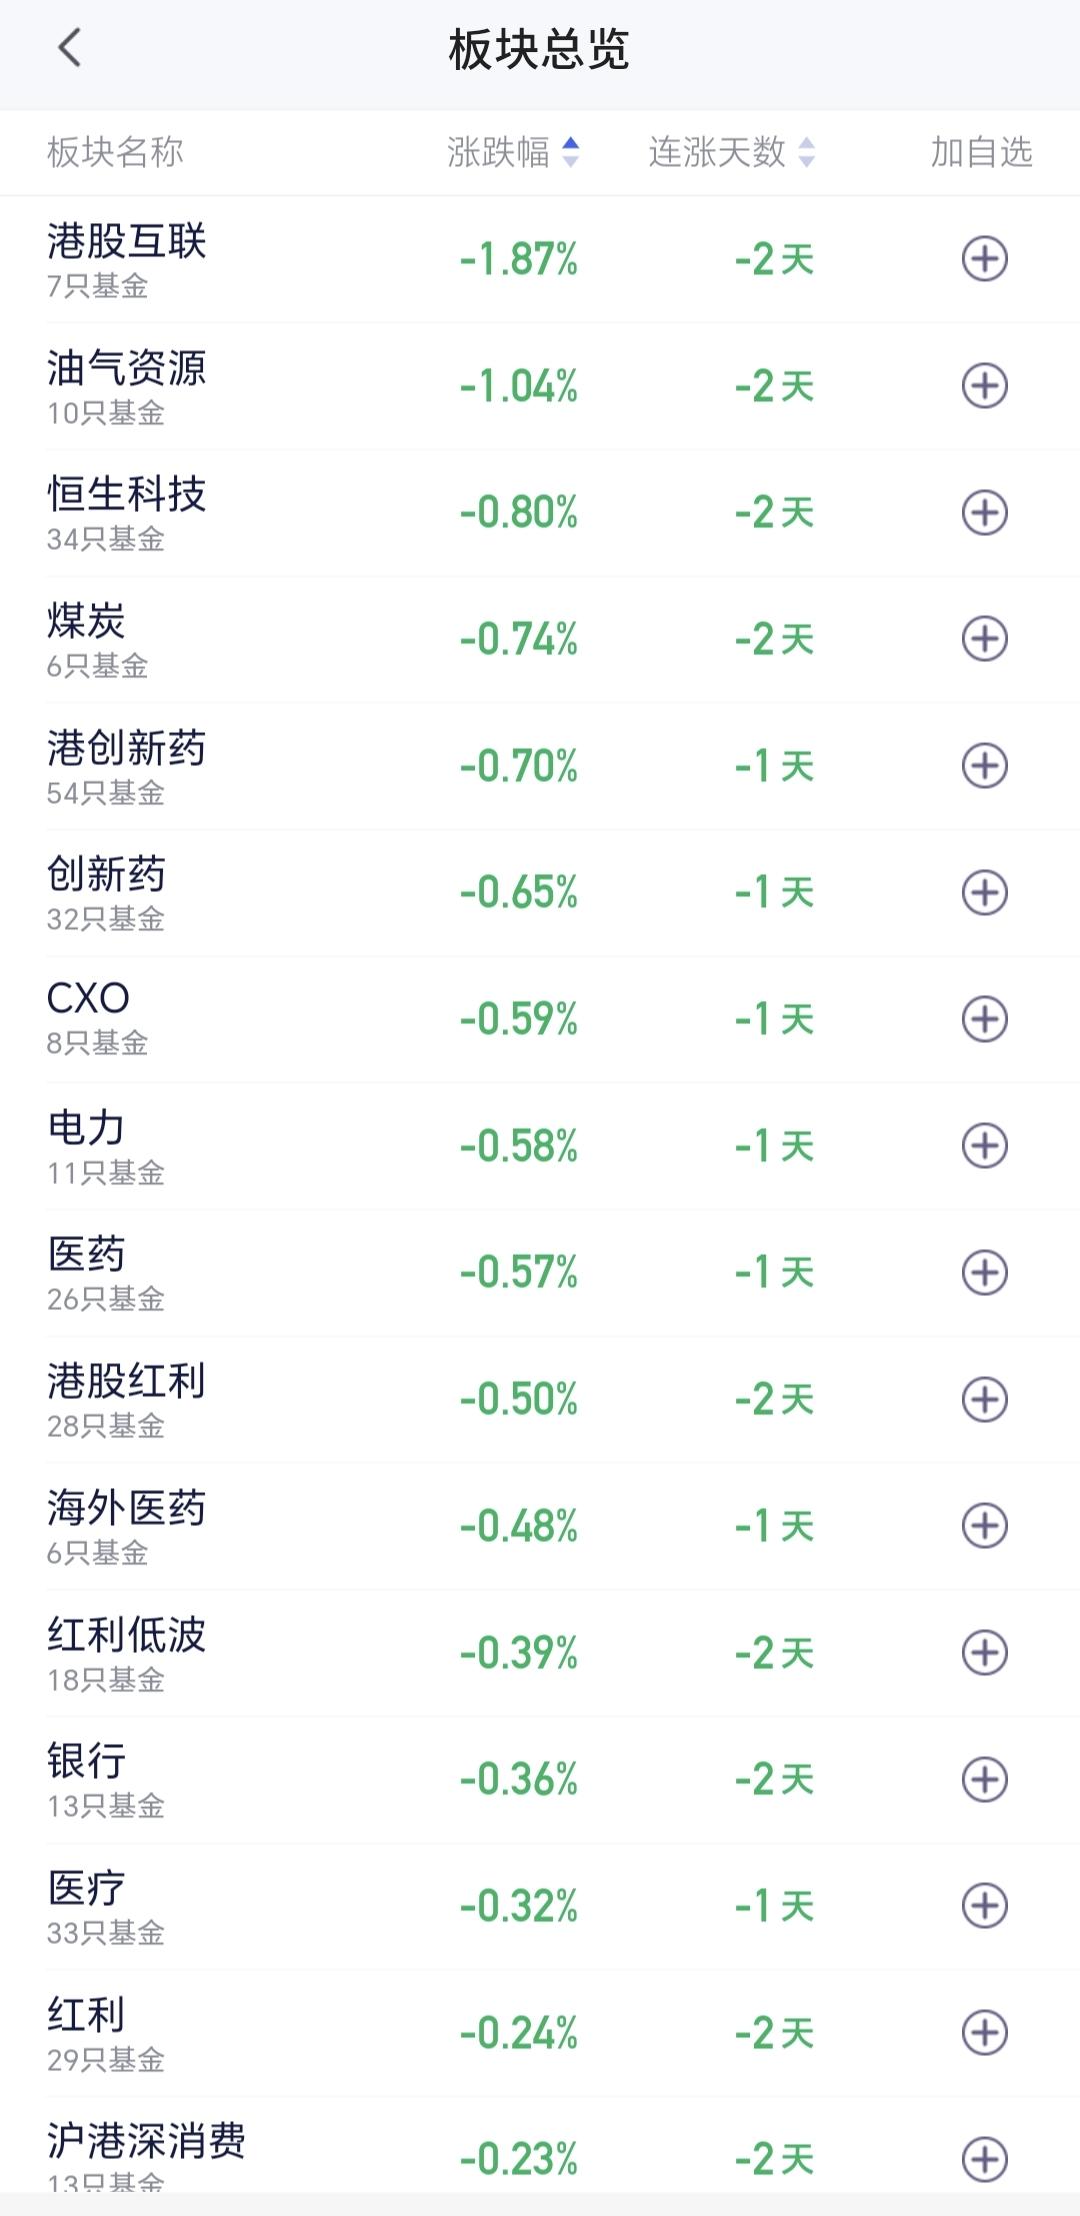Go back using the top-left arrow
Screen dimensions: 1080x2216
coord(69,48)
